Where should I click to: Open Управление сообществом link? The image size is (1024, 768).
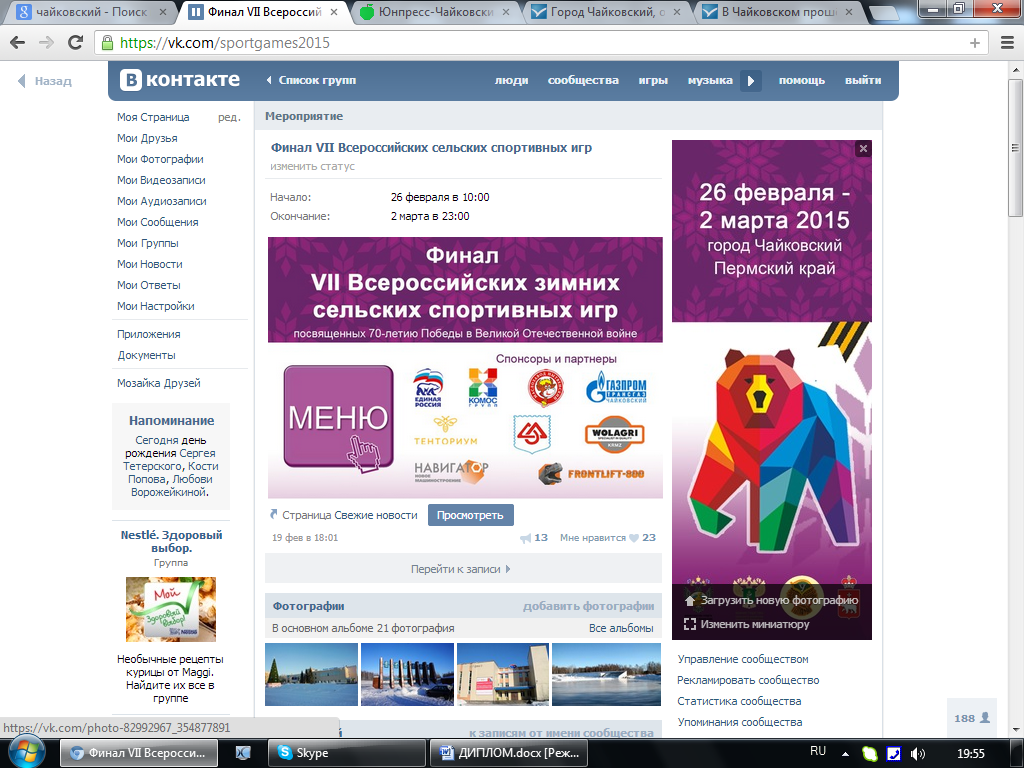[743, 659]
